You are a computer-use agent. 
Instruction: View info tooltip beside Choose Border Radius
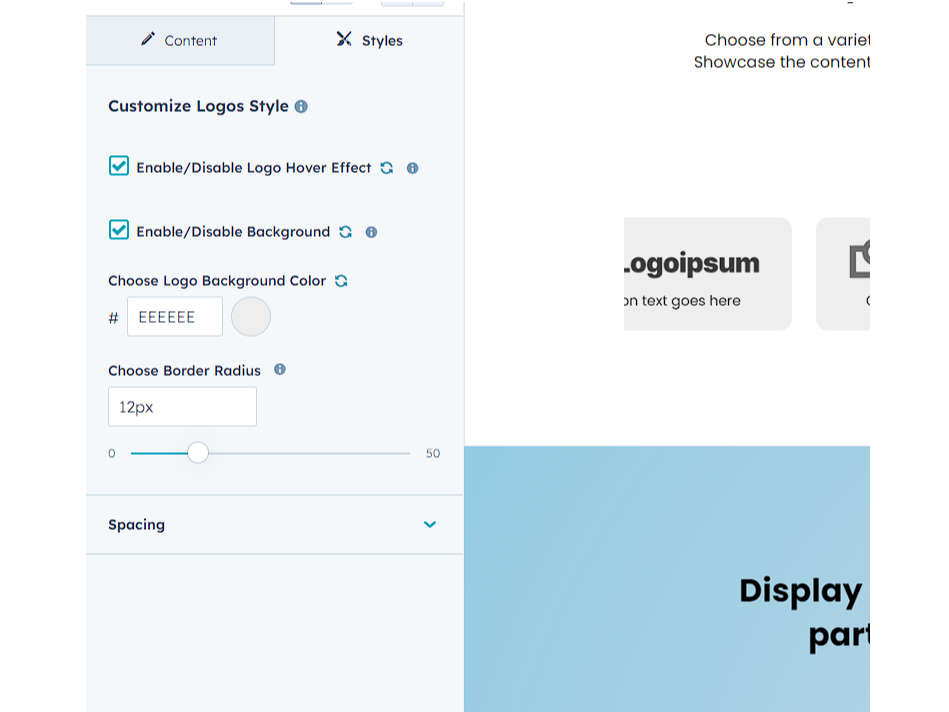(x=280, y=370)
